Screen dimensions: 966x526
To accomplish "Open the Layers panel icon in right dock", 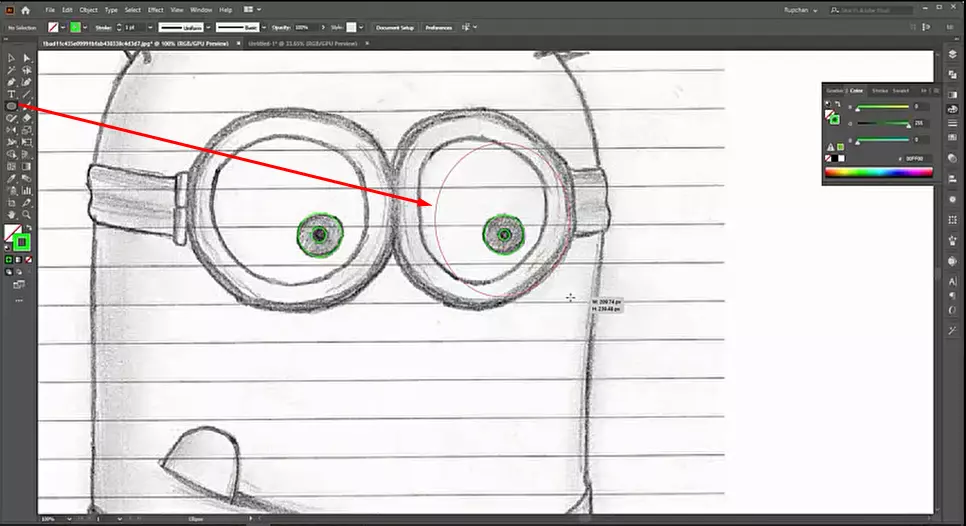I will pos(952,54).
